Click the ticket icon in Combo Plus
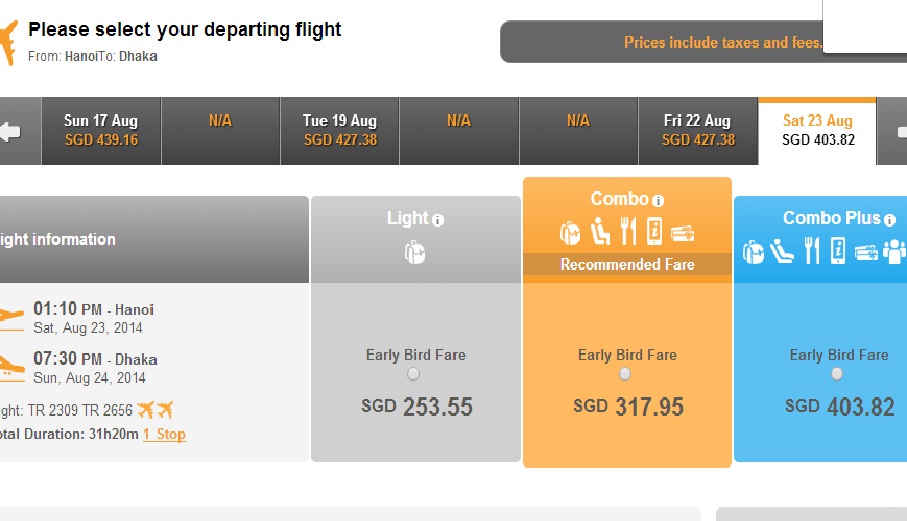 pos(866,253)
